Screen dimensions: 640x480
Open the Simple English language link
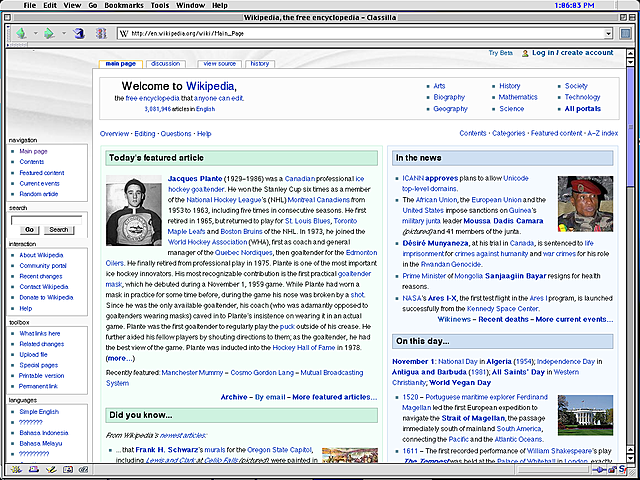click(39, 412)
